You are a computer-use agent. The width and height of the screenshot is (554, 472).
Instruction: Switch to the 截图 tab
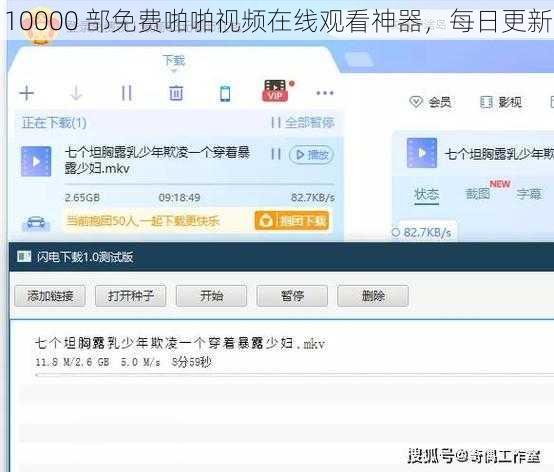[478, 194]
